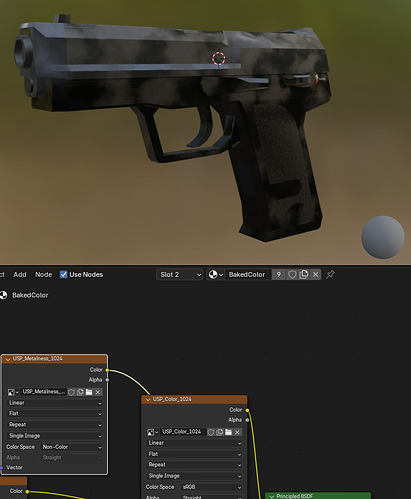
Task: Open Linear interpolation dropdown in USP_Color_1024 node
Action: 194,443
